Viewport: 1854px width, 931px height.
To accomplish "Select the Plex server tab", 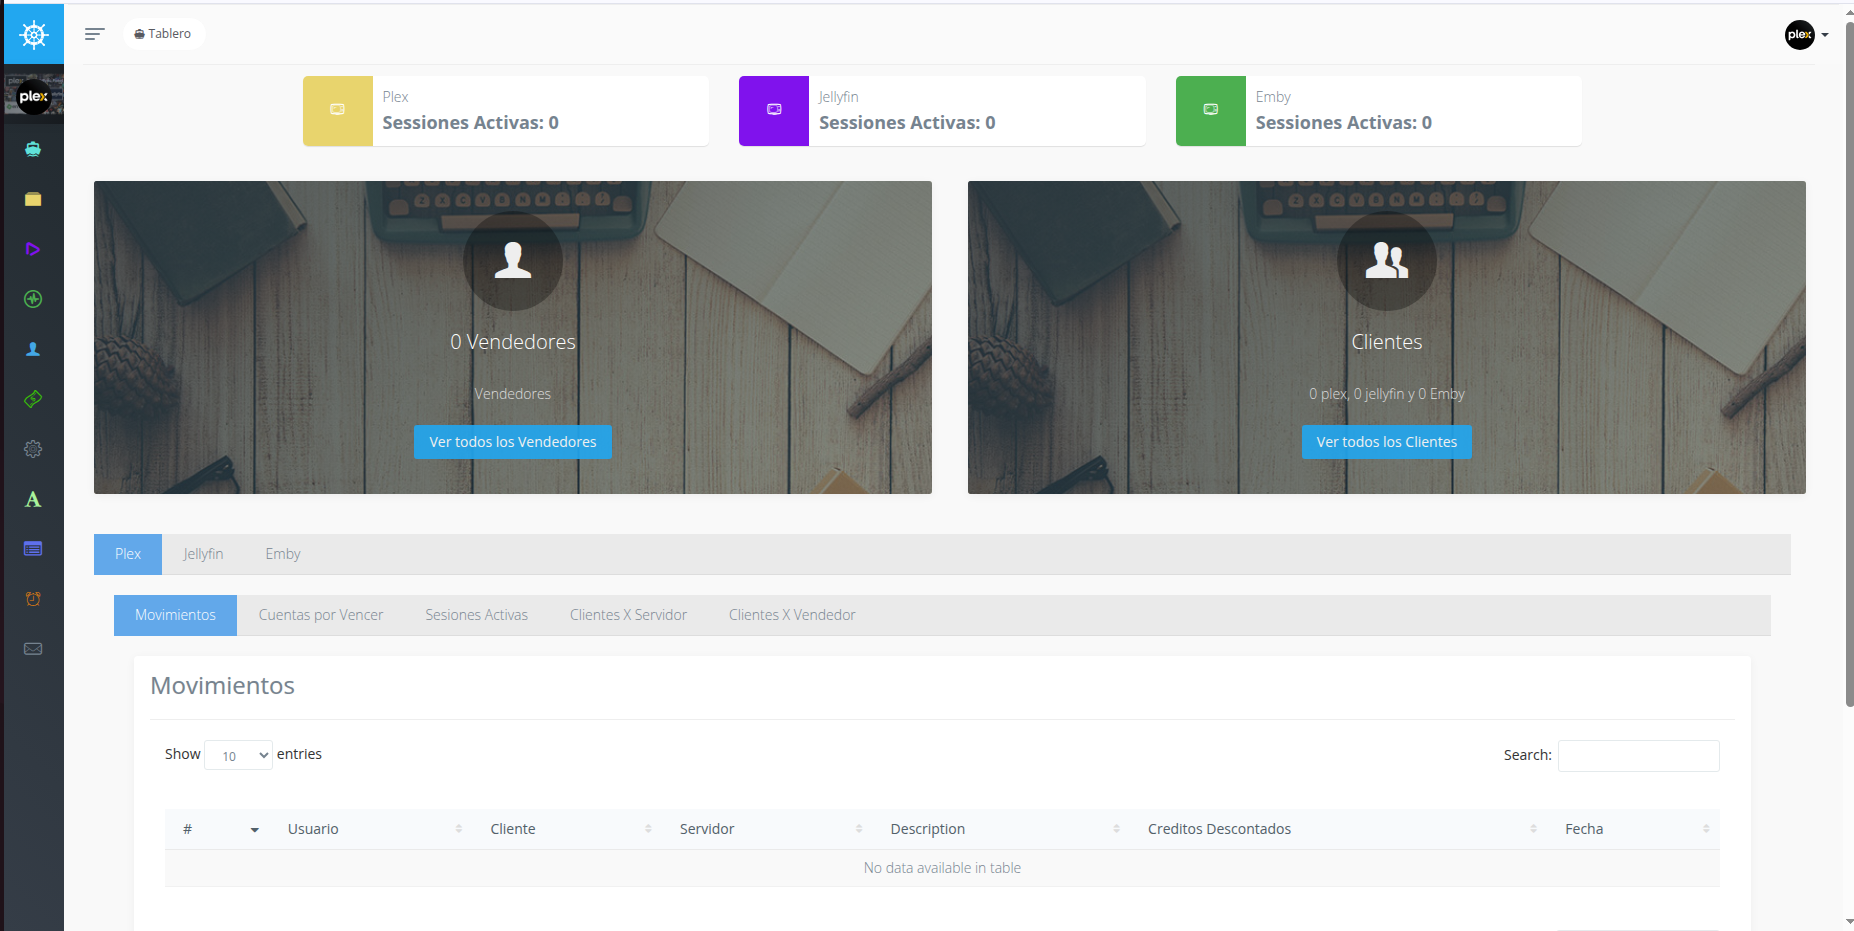I will [x=128, y=554].
